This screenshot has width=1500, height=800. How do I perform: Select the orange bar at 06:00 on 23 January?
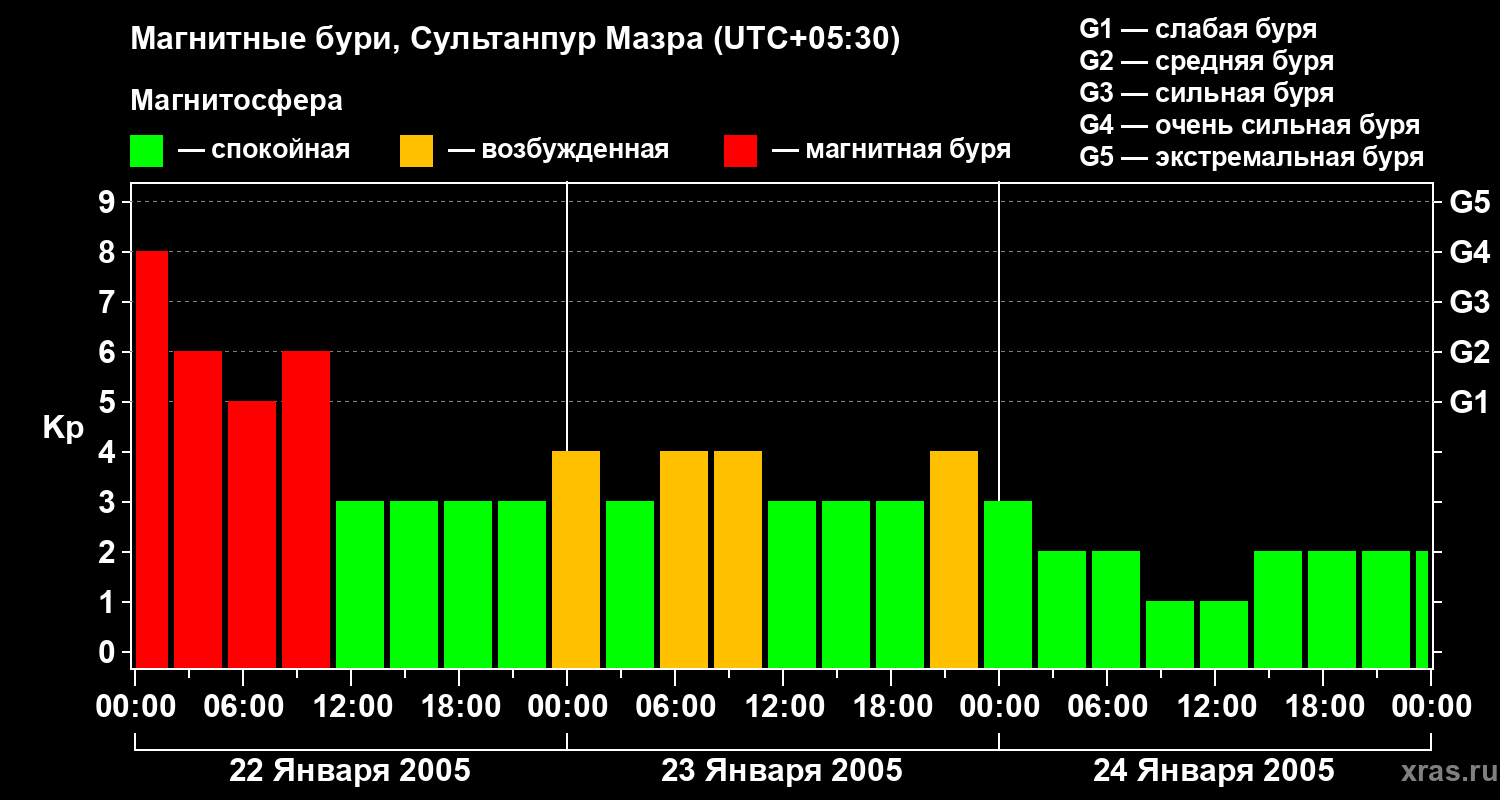pos(684,560)
